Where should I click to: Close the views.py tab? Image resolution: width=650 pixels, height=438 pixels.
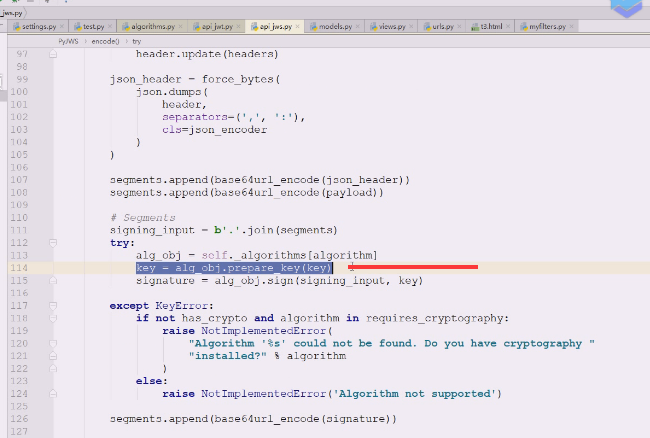pos(411,27)
